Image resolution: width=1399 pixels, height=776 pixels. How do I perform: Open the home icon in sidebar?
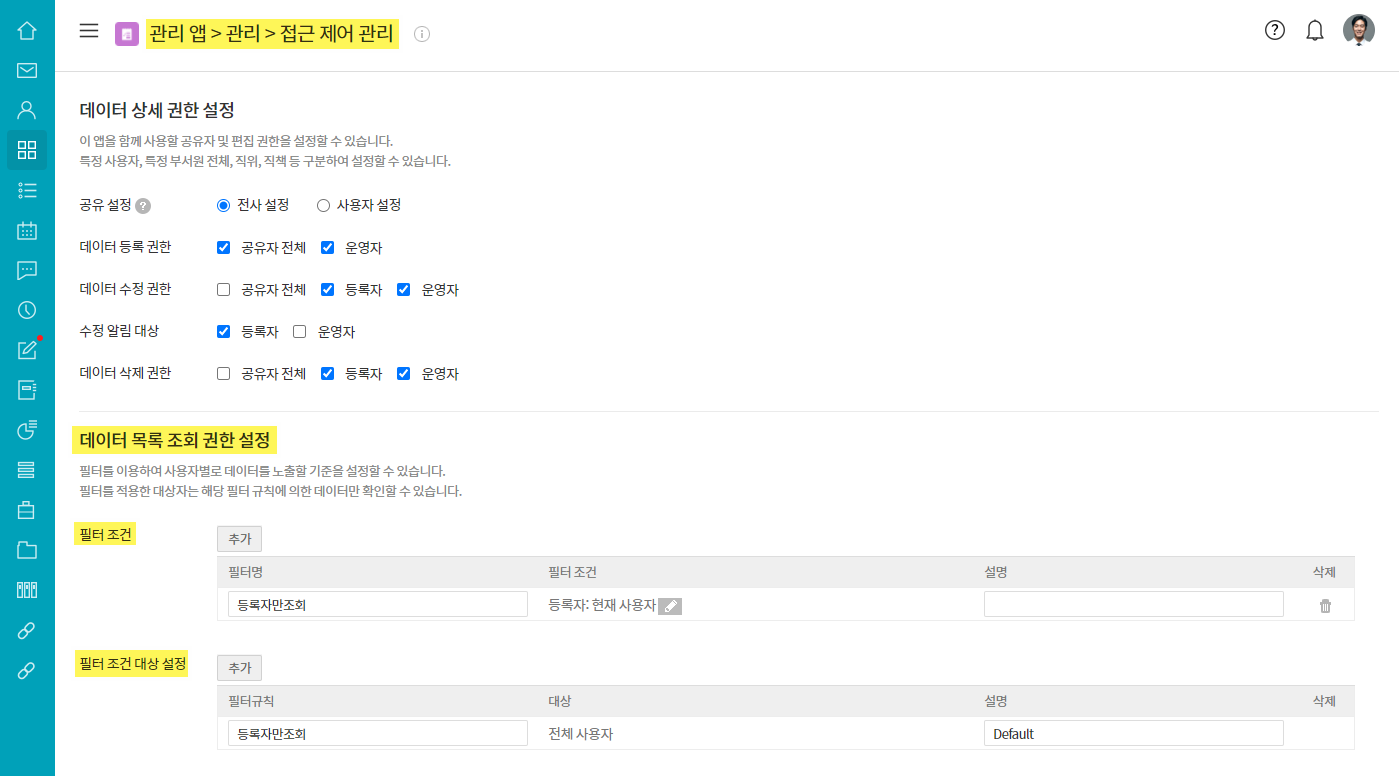click(27, 30)
